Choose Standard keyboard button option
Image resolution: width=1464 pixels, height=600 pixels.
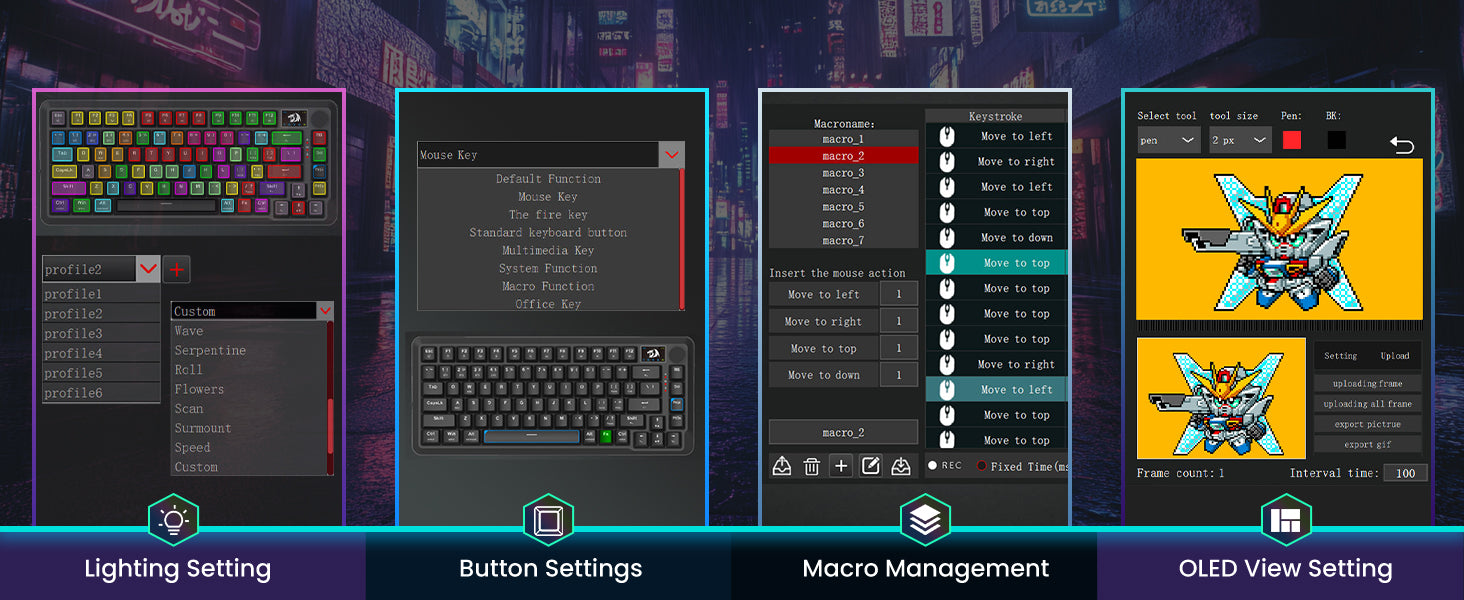[x=548, y=233]
